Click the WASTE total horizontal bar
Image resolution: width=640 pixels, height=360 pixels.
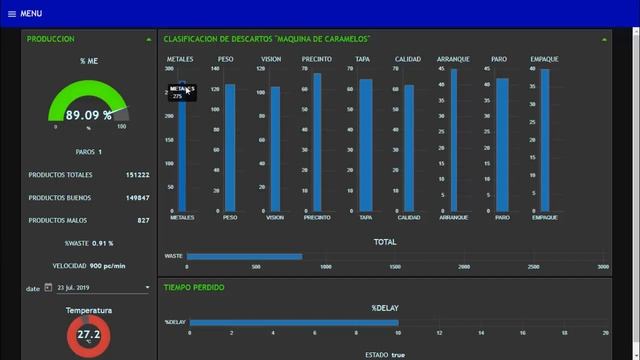244,256
